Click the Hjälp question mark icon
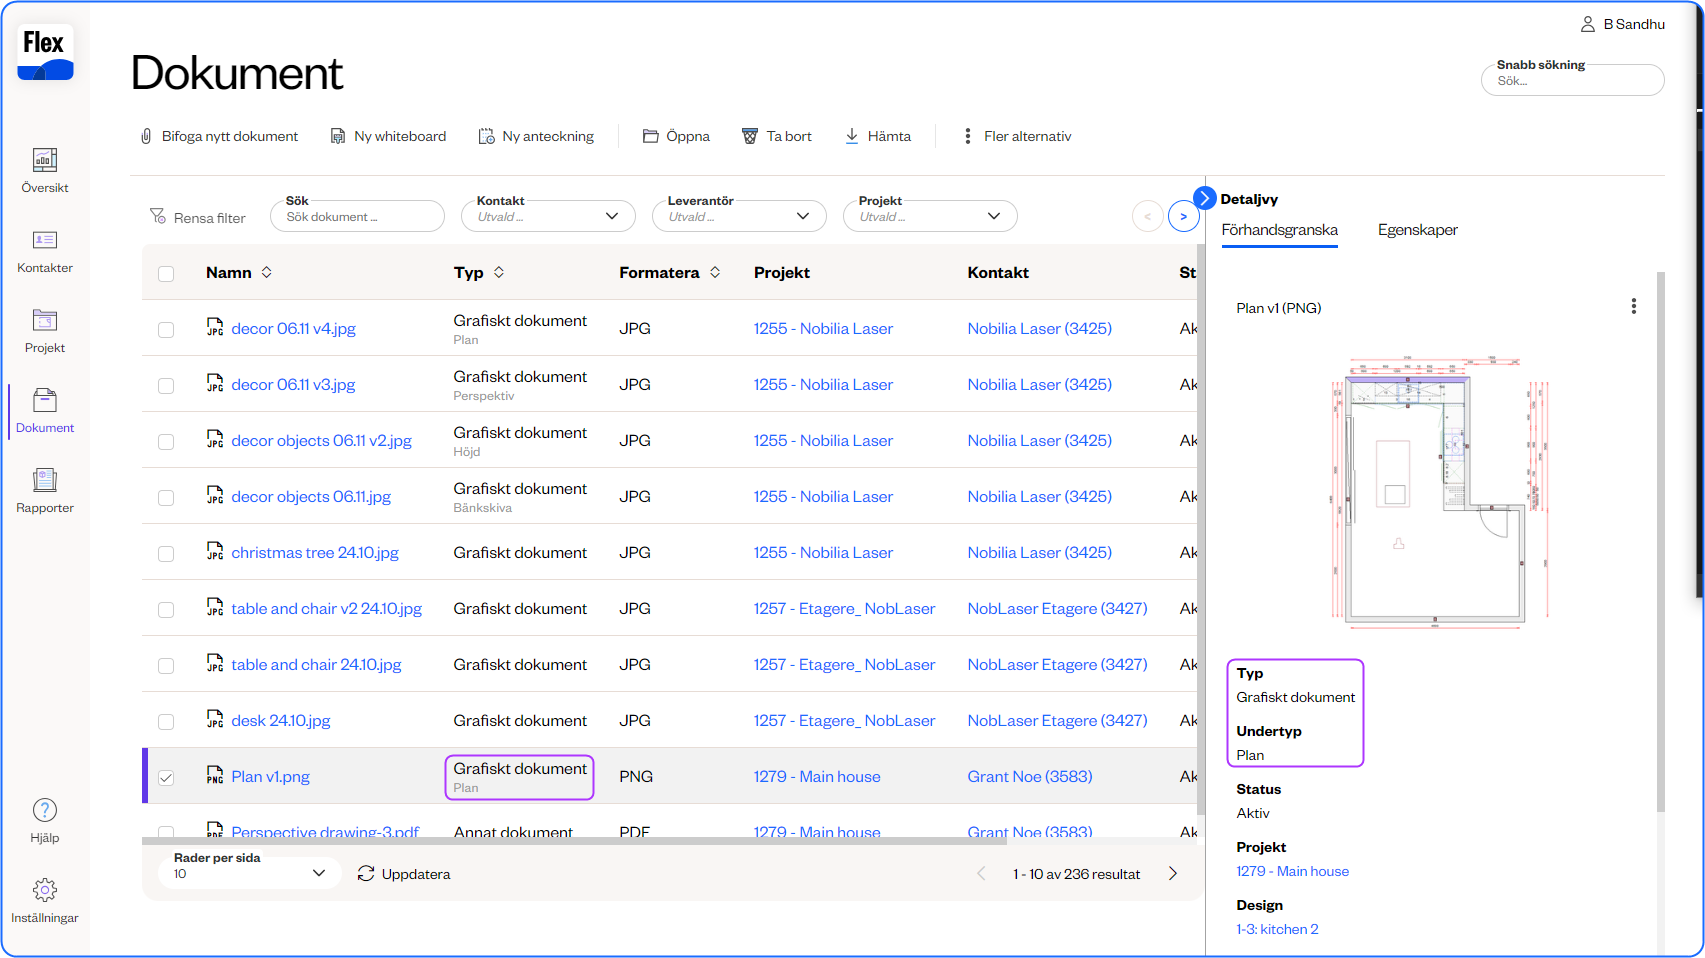This screenshot has height=958, width=1705. 44,810
